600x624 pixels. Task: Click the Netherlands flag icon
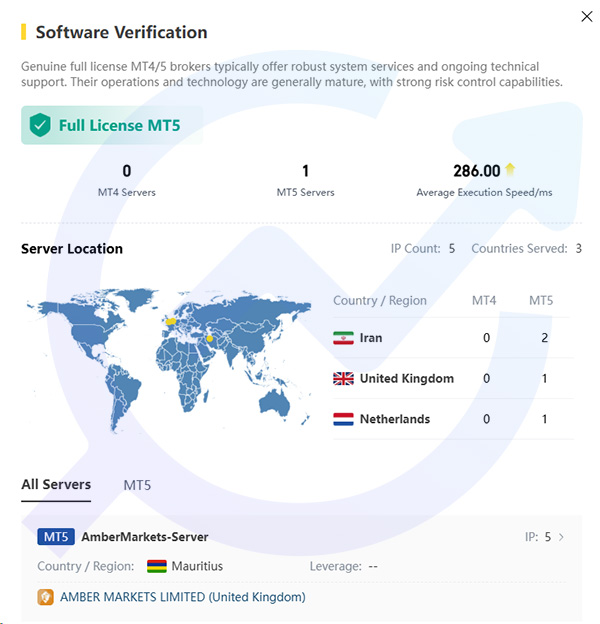coord(343,419)
